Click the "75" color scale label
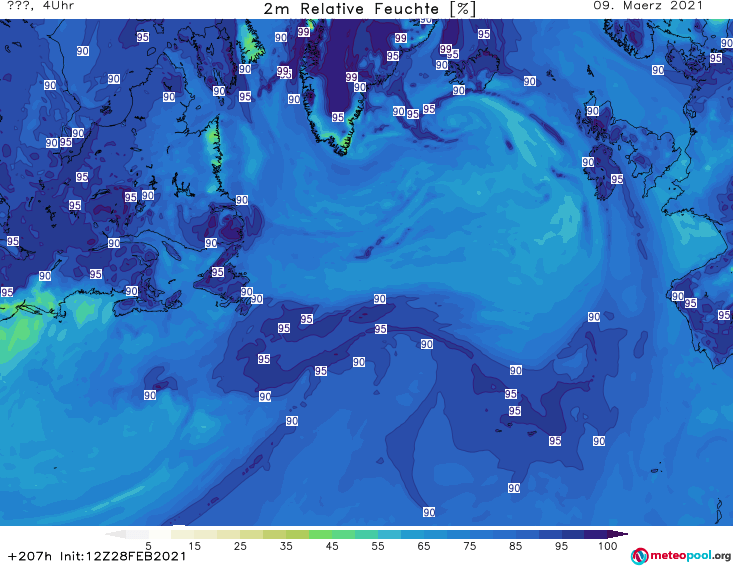The image size is (733, 566). coord(470,546)
